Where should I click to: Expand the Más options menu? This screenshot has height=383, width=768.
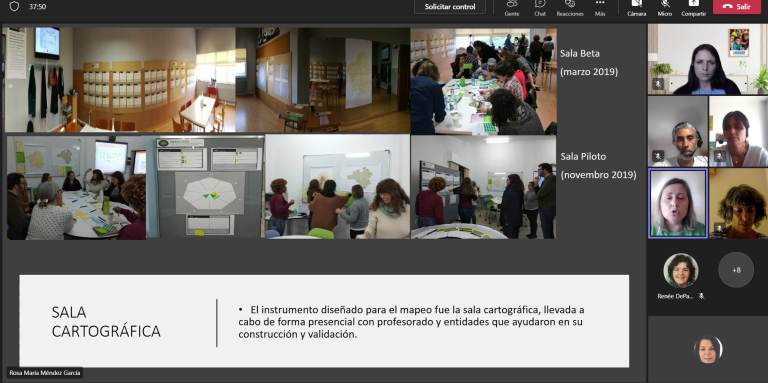[x=600, y=8]
